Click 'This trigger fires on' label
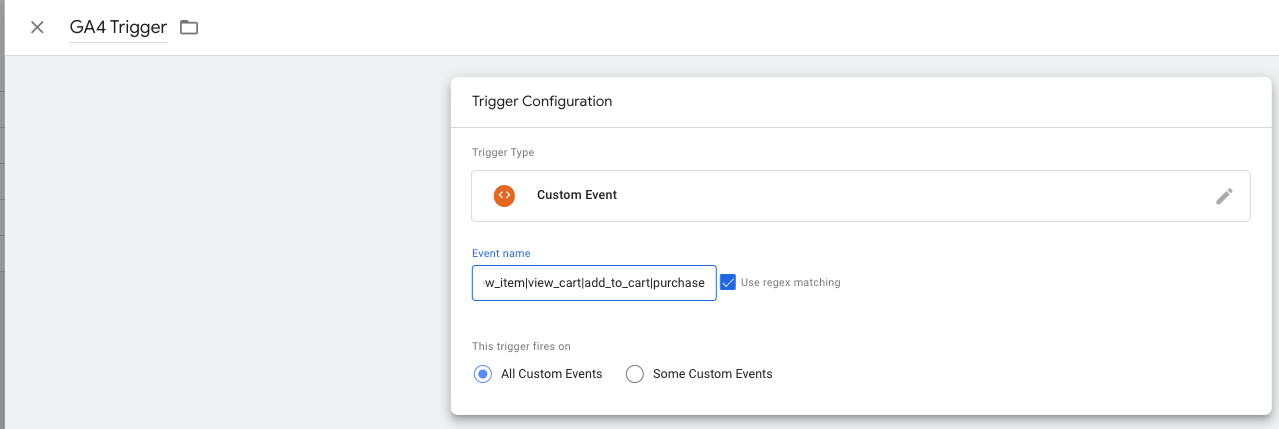Screen dimensions: 1279x429 click(521, 346)
